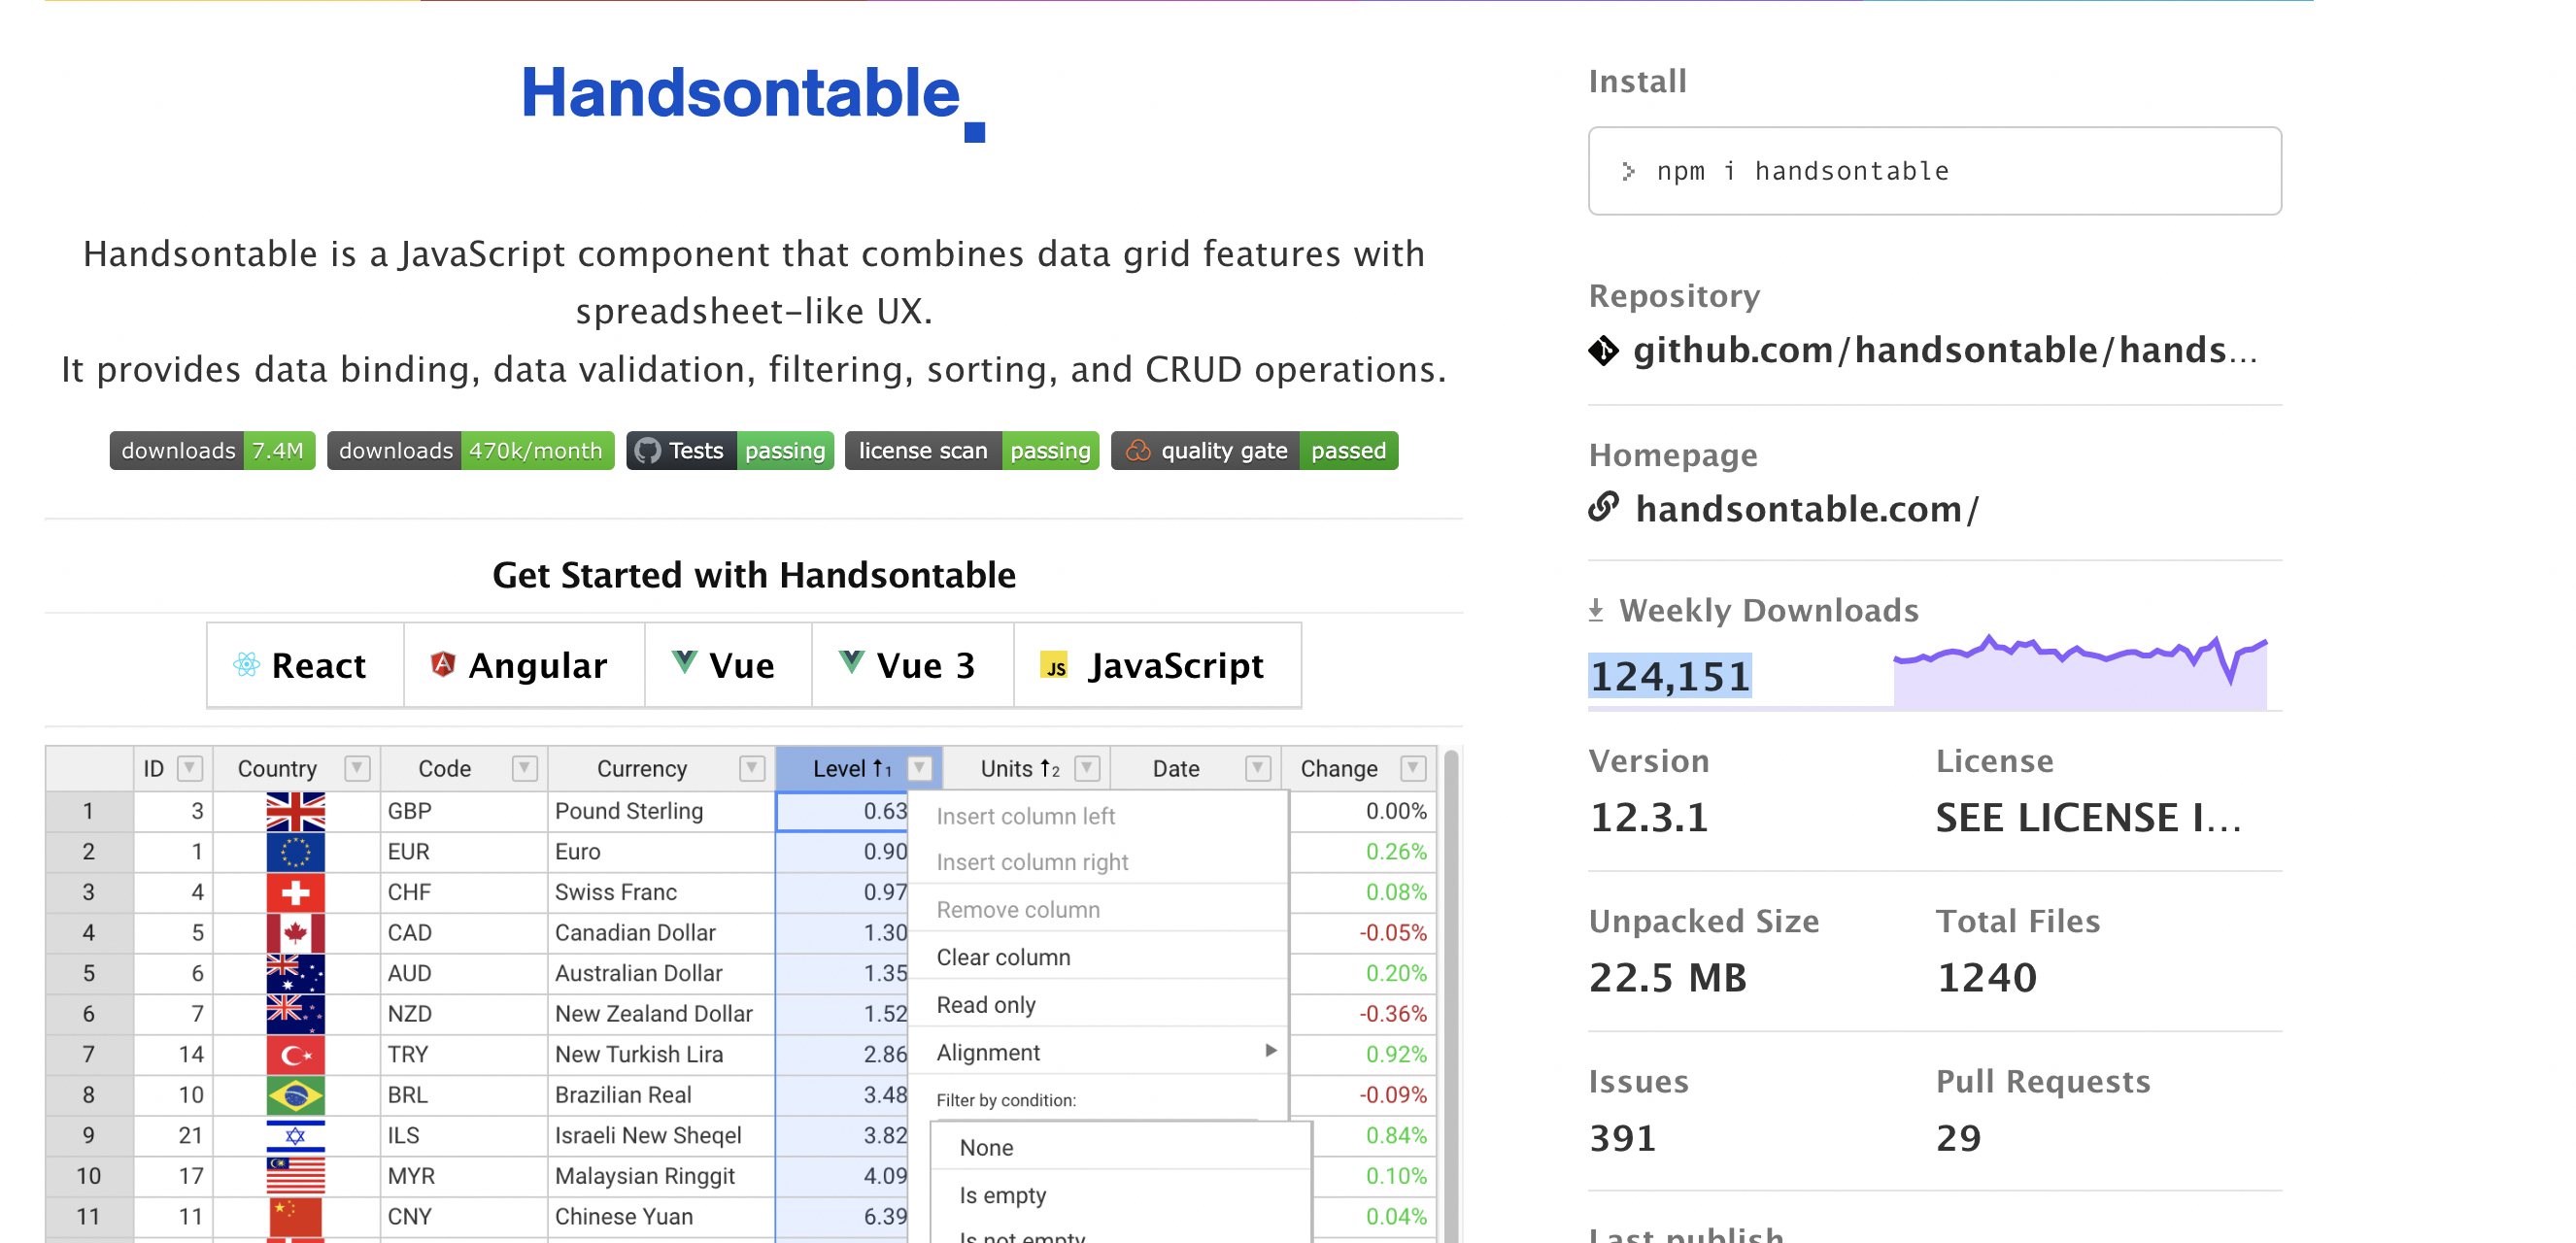2576x1243 pixels.
Task: Open the Country column filter dropdown
Action: pyautogui.click(x=357, y=768)
